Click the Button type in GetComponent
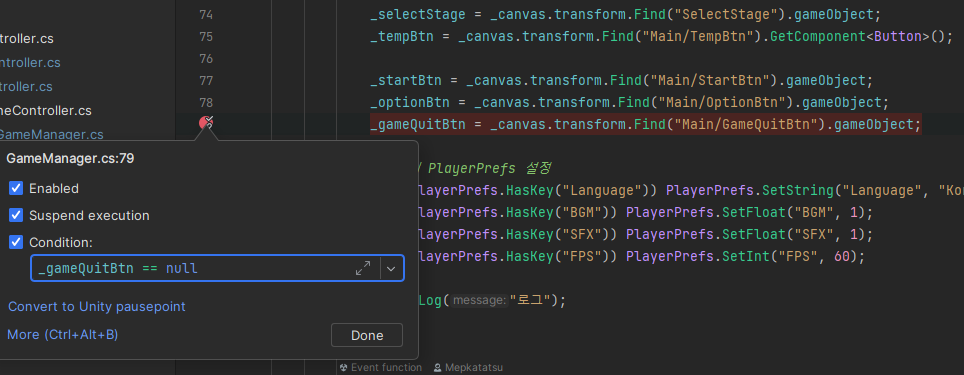This screenshot has width=964, height=375. 898,36
